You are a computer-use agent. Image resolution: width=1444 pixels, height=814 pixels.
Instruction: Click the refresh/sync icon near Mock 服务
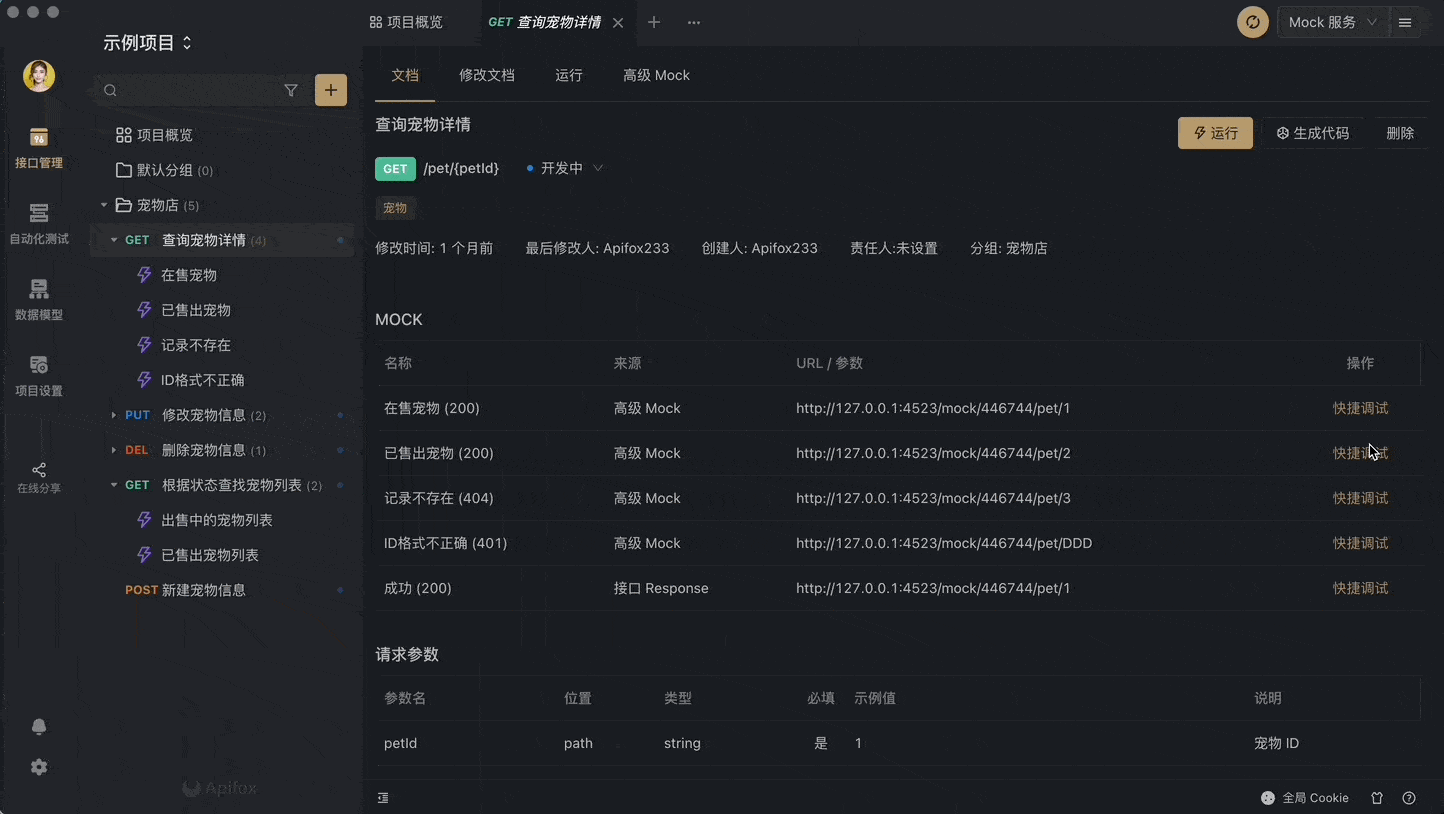[1252, 21]
